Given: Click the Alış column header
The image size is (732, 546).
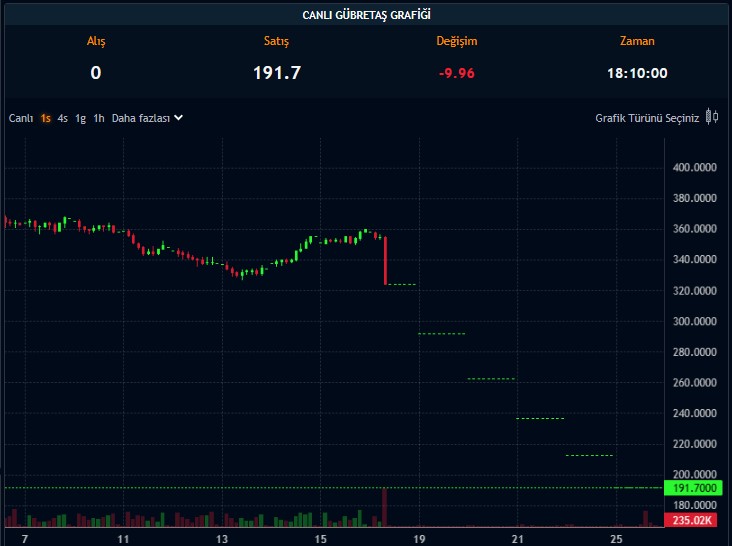Looking at the screenshot, I should (x=96, y=41).
